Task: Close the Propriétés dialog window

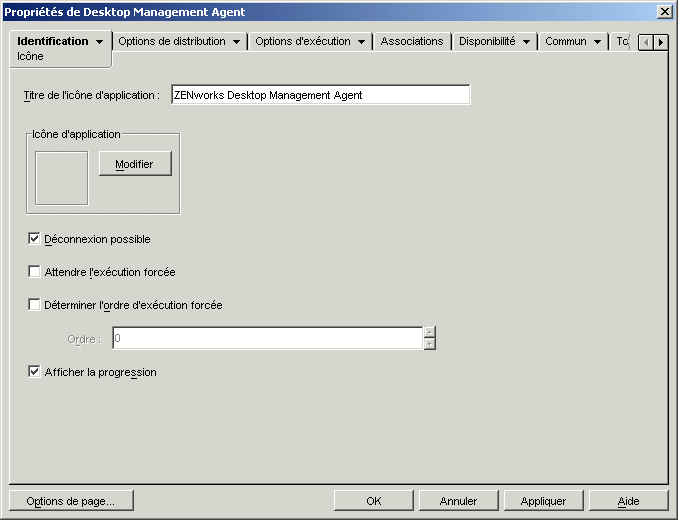Action: pos(664,12)
